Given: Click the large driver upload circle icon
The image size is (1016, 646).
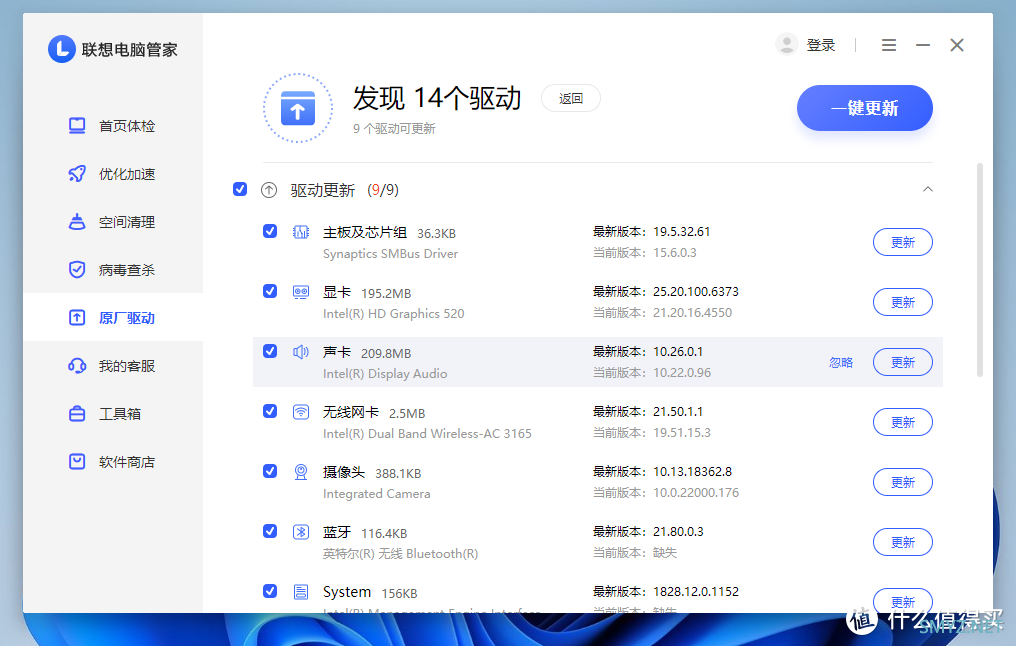Looking at the screenshot, I should pyautogui.click(x=298, y=108).
